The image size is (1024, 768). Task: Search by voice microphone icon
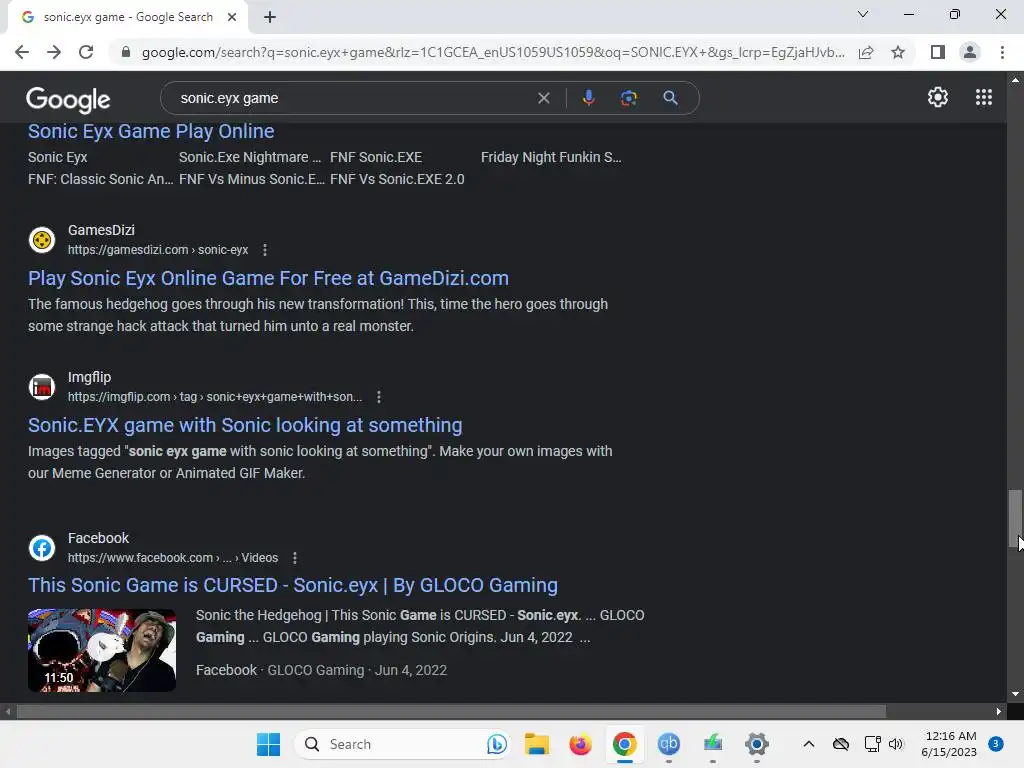[588, 98]
